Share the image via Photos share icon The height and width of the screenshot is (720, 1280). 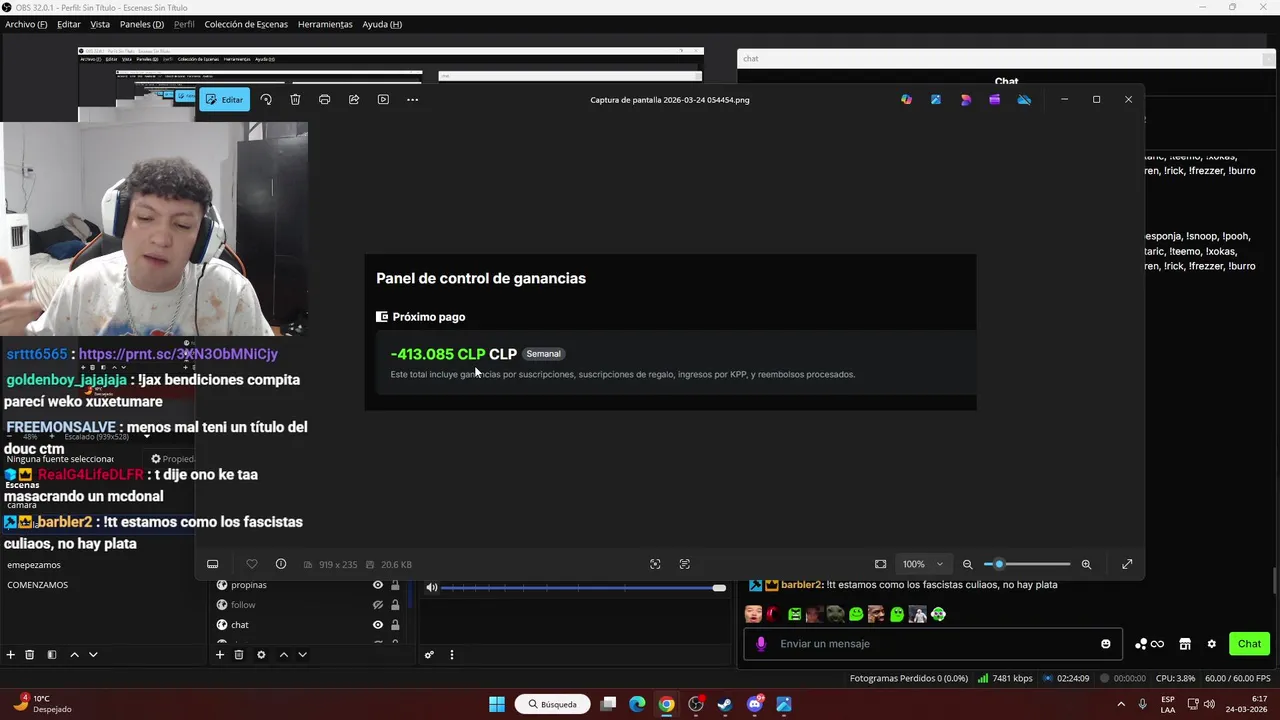[x=354, y=100]
